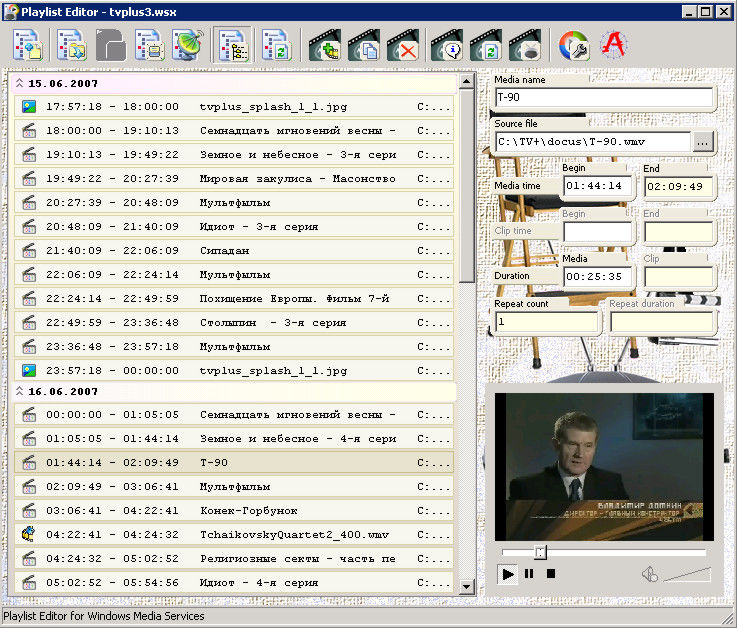
Task: Select the 23:57:18 tvplus_splash_1_1.jpg row
Action: (234, 370)
